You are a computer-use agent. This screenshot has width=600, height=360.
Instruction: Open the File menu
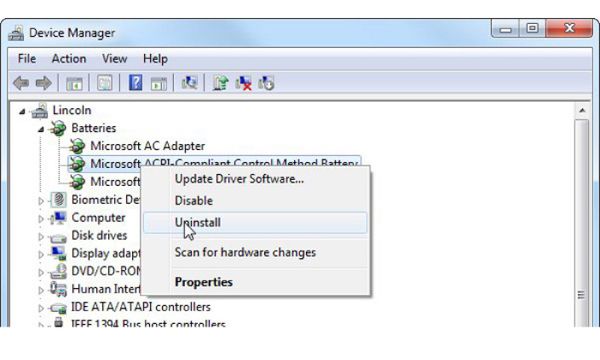pyautogui.click(x=27, y=59)
